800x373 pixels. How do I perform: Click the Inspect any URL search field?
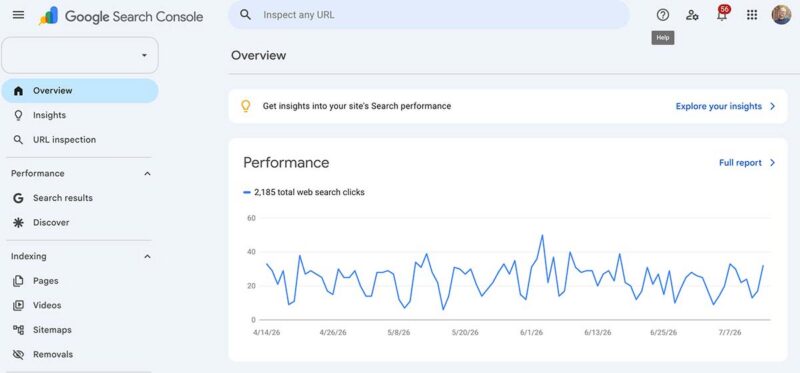point(429,15)
